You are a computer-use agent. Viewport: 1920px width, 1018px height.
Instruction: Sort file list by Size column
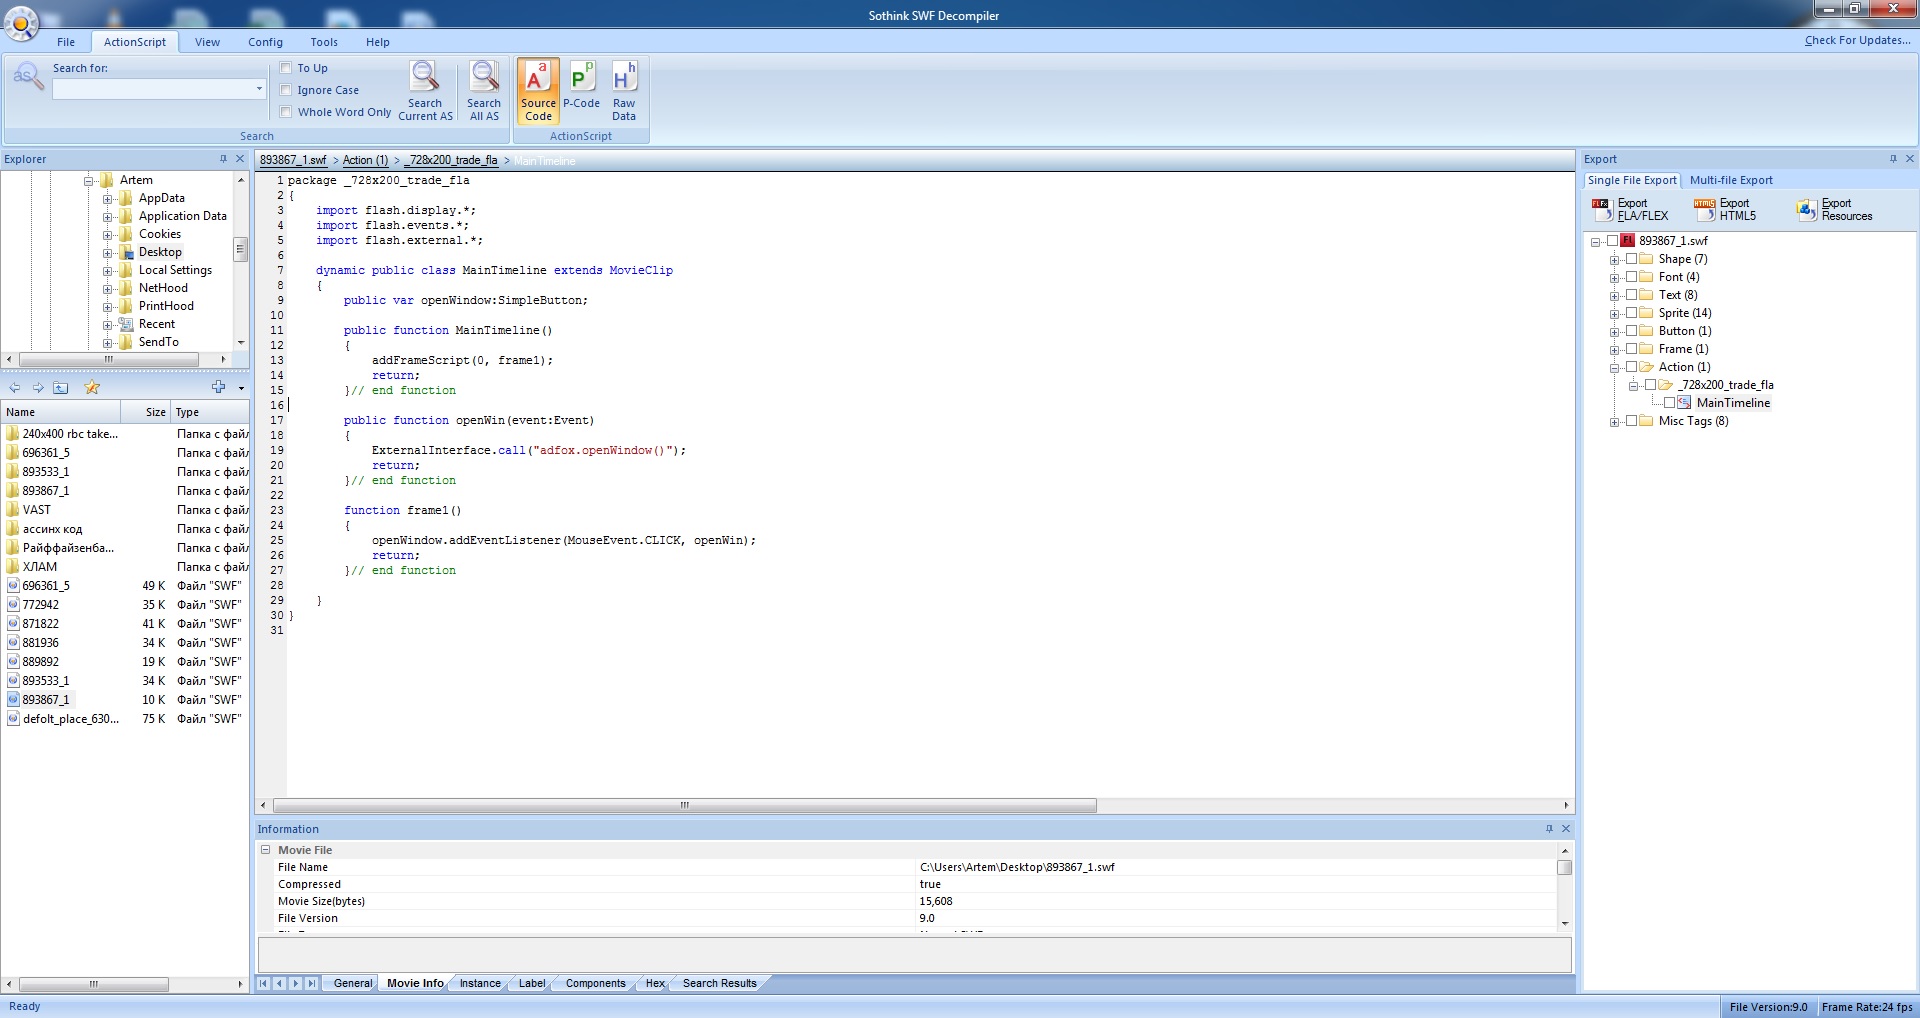[145, 412]
